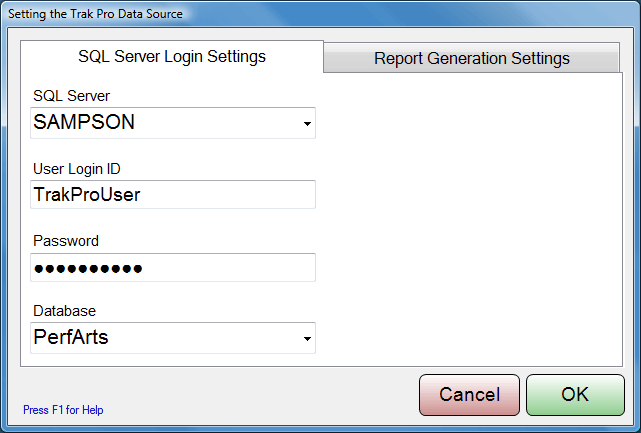Click the User Login ID label
The width and height of the screenshot is (641, 433).
pyautogui.click(x=76, y=169)
